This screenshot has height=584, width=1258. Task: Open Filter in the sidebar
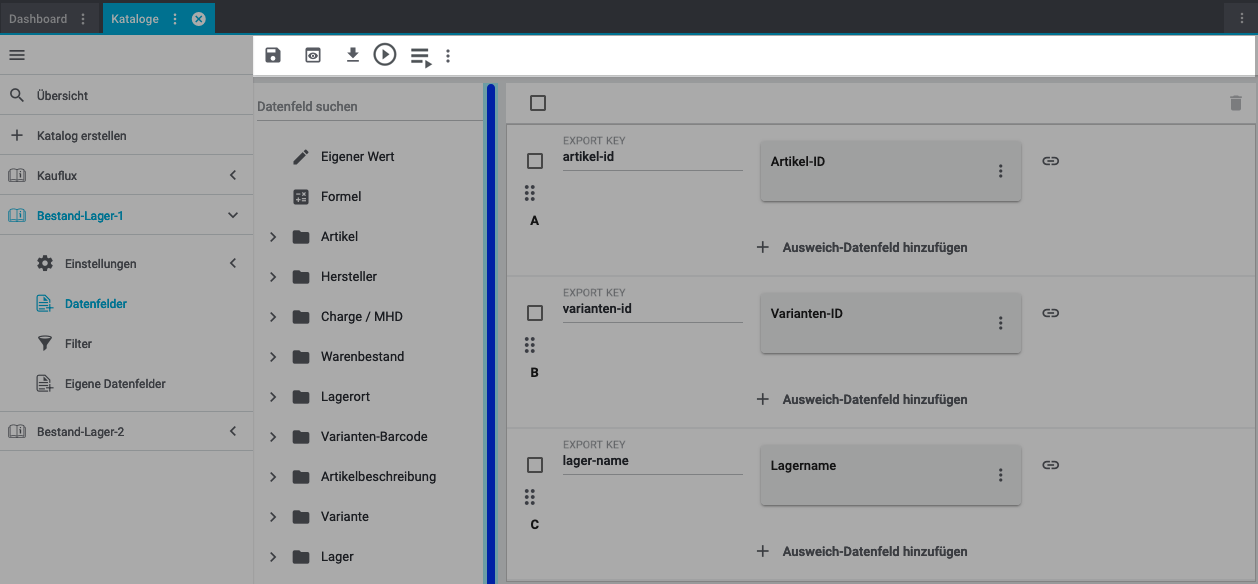coord(78,344)
